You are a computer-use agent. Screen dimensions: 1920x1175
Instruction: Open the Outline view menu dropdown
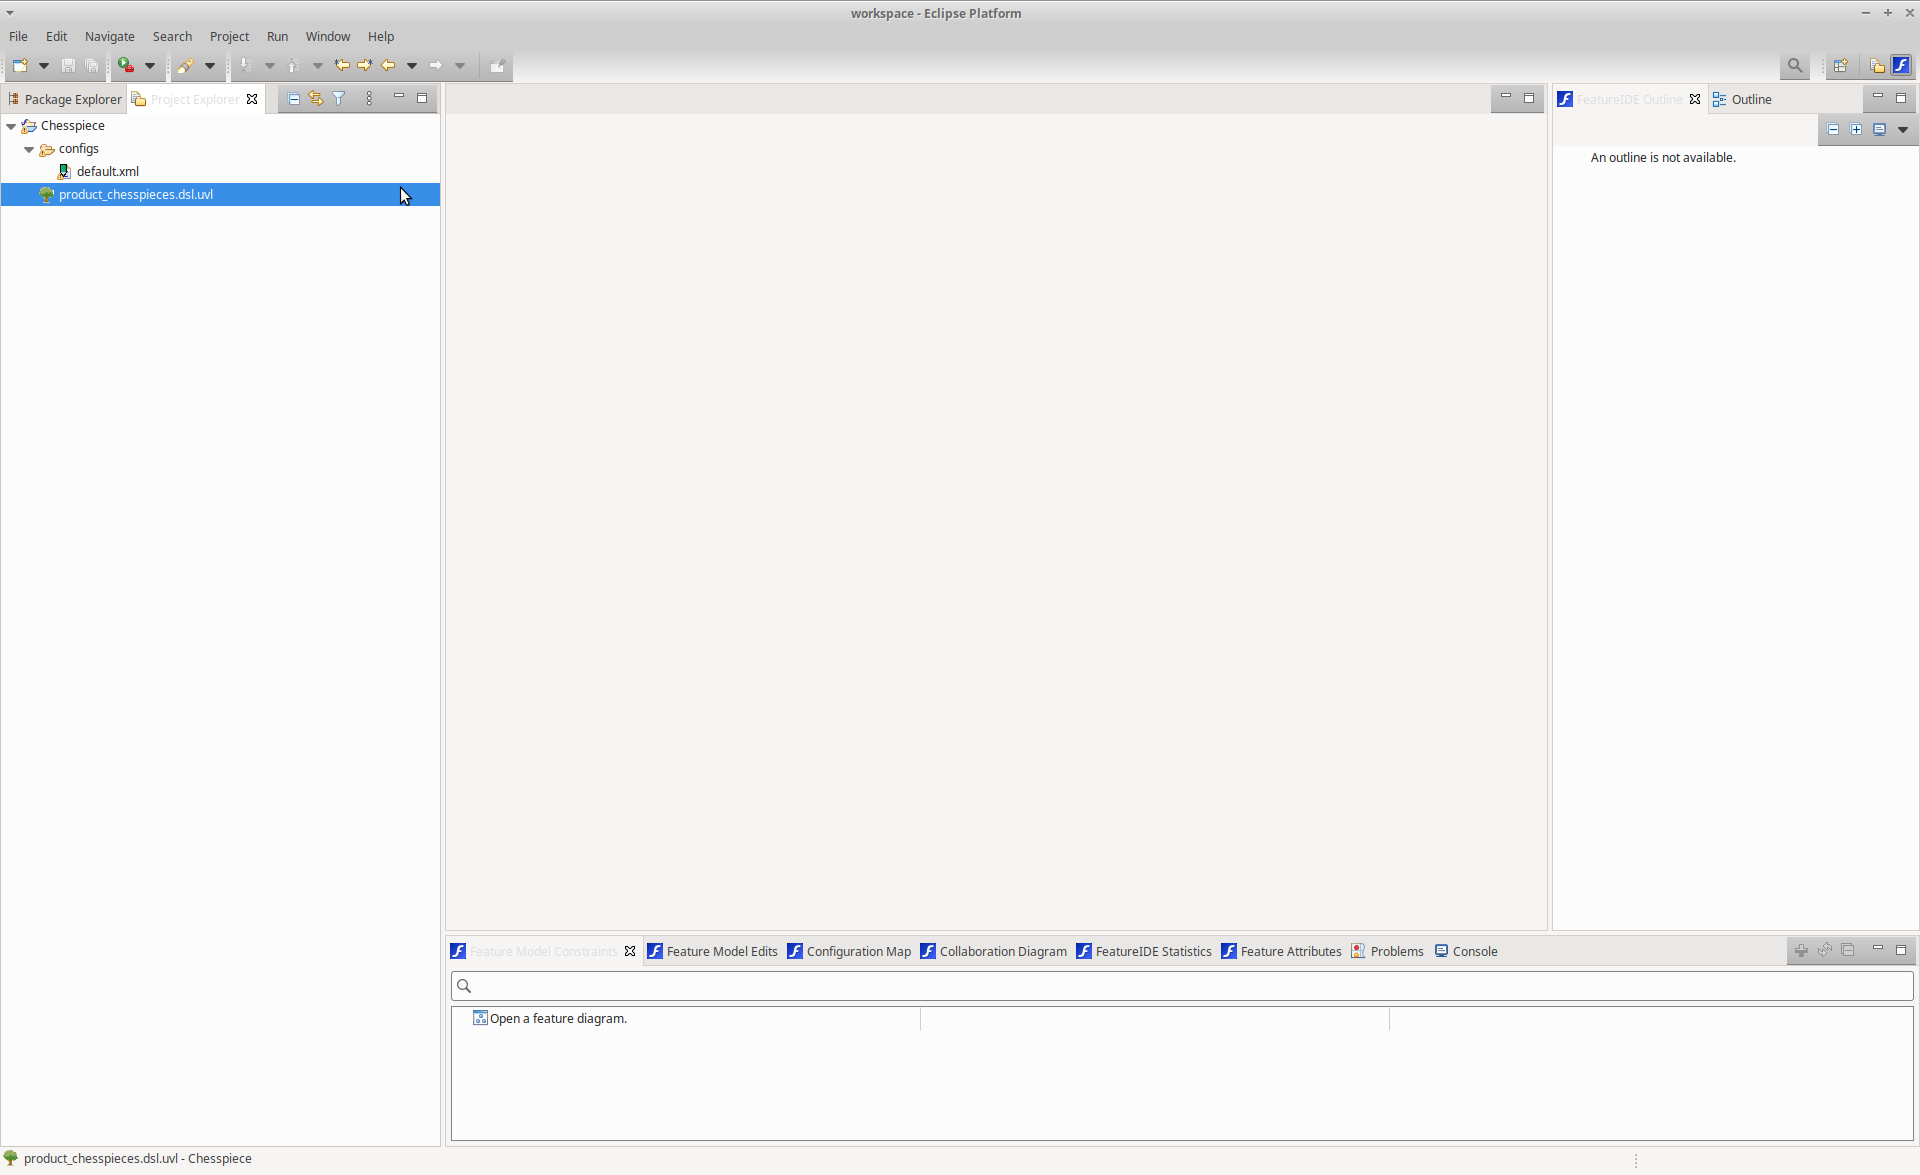pos(1903,129)
